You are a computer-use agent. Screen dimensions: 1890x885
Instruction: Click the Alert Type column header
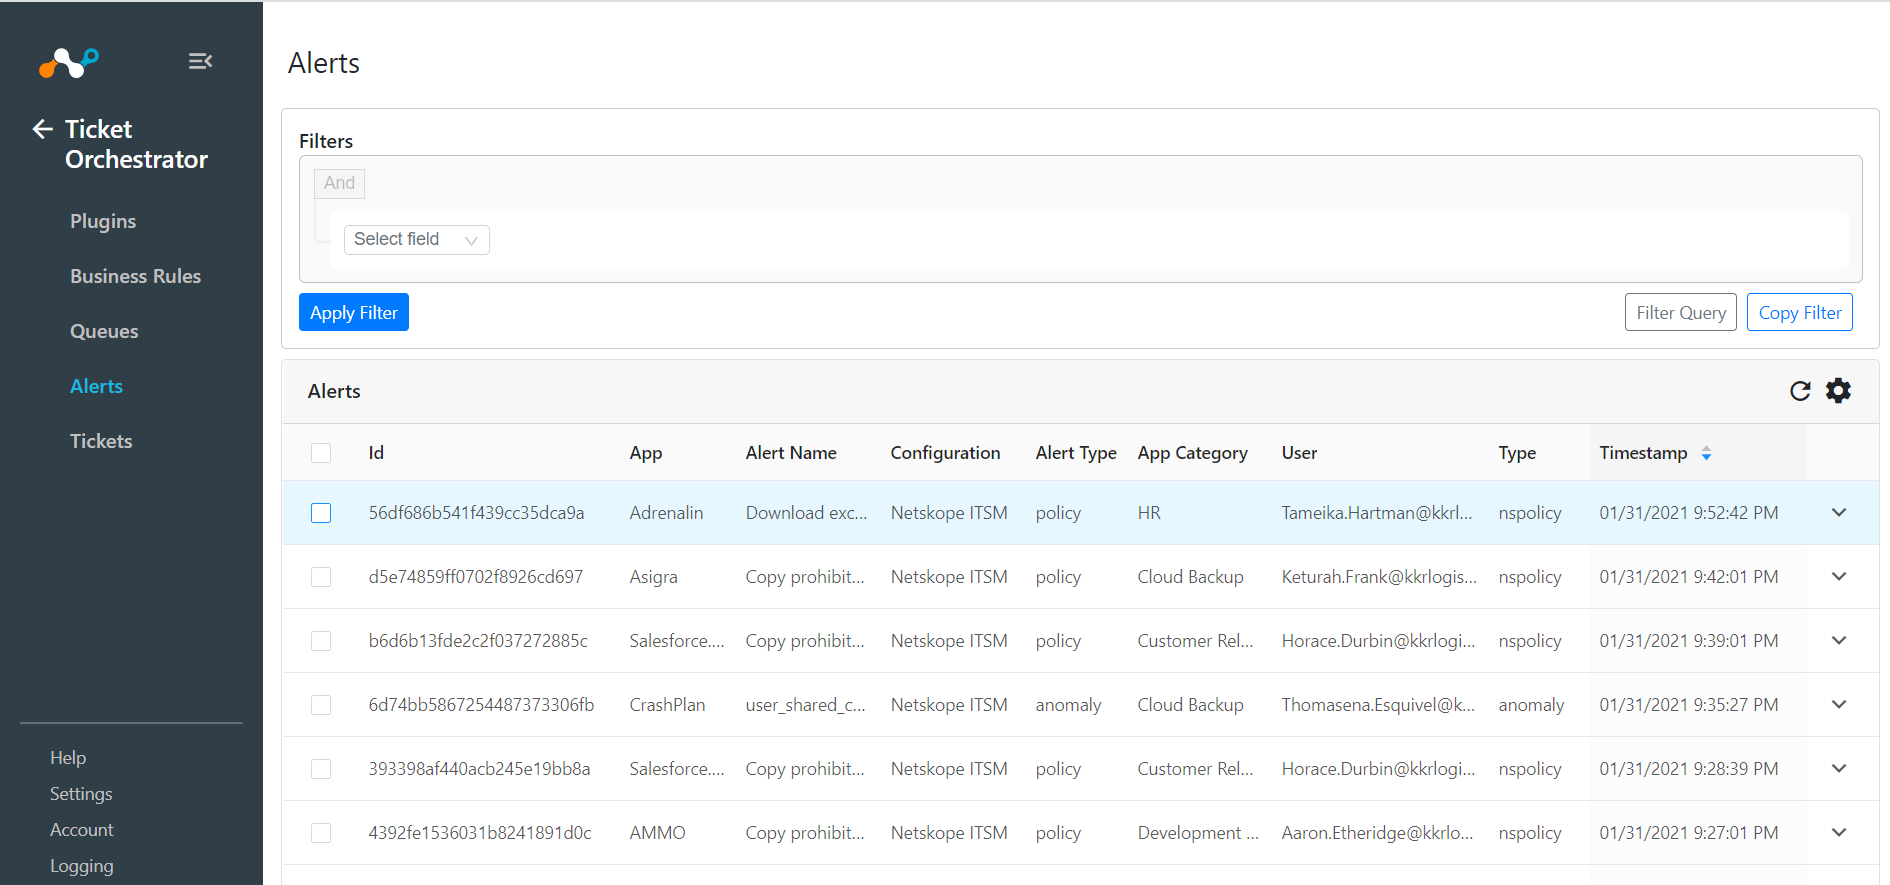click(x=1076, y=453)
